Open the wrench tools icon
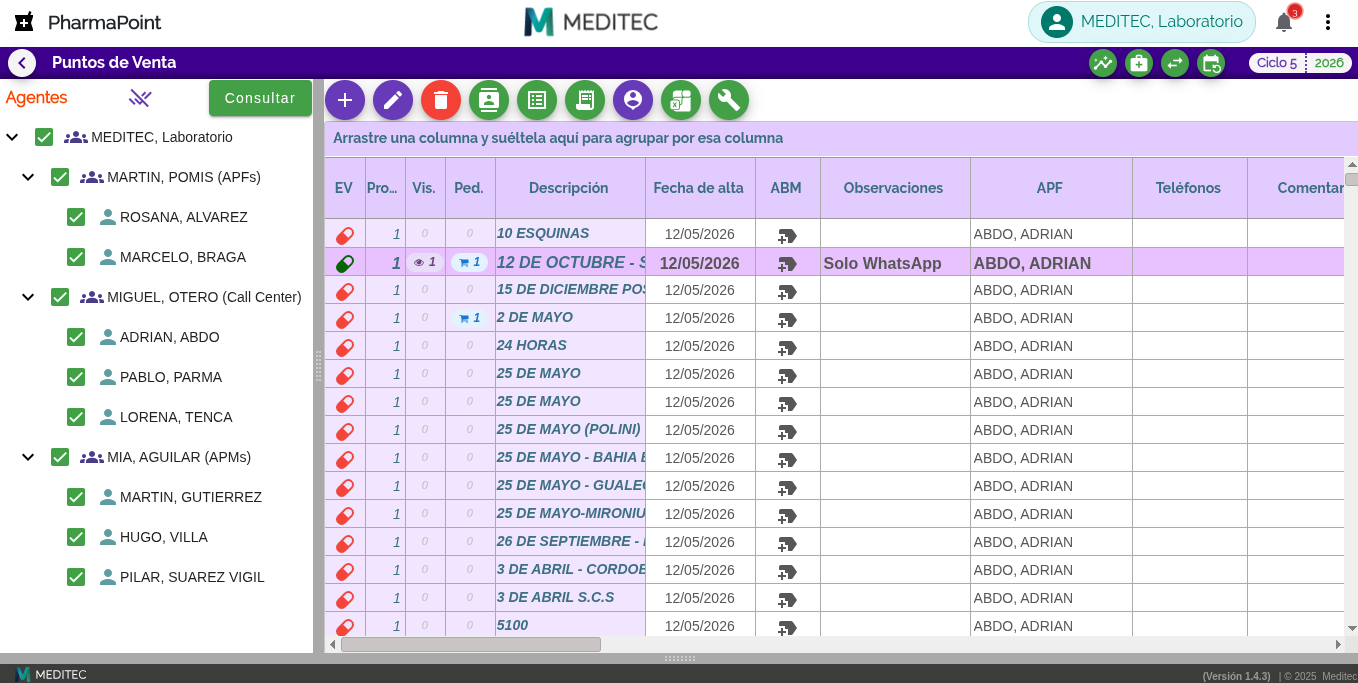 pyautogui.click(x=729, y=100)
